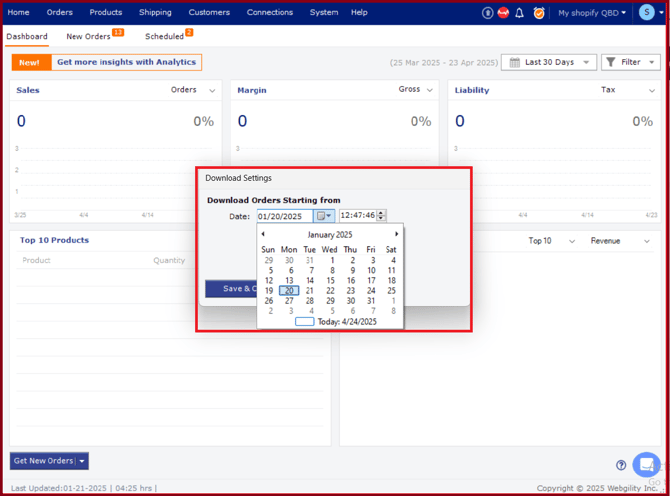Expand the Last 30 Days date range
This screenshot has width=670, height=496.
coord(547,62)
